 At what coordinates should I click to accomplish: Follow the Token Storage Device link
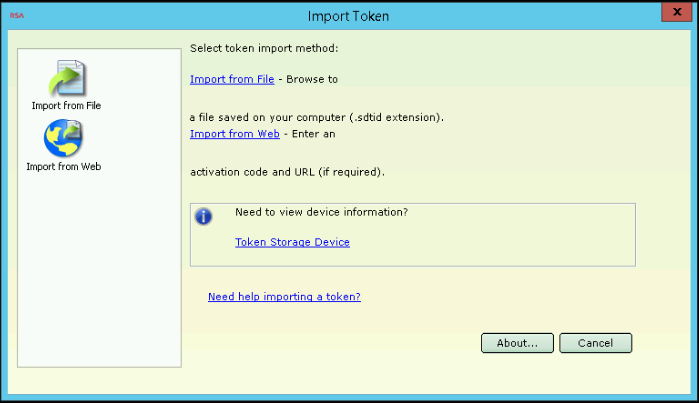[292, 242]
